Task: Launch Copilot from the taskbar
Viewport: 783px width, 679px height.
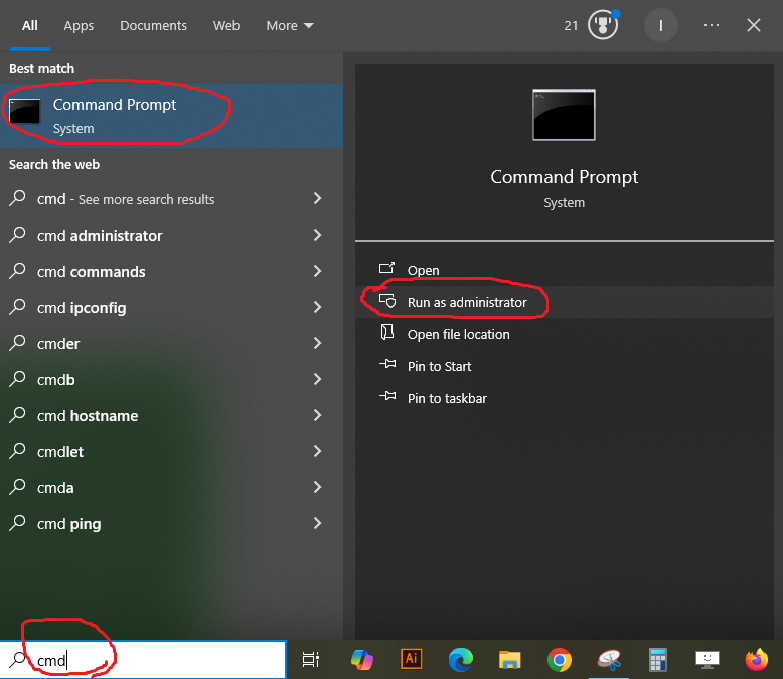Action: pyautogui.click(x=362, y=660)
